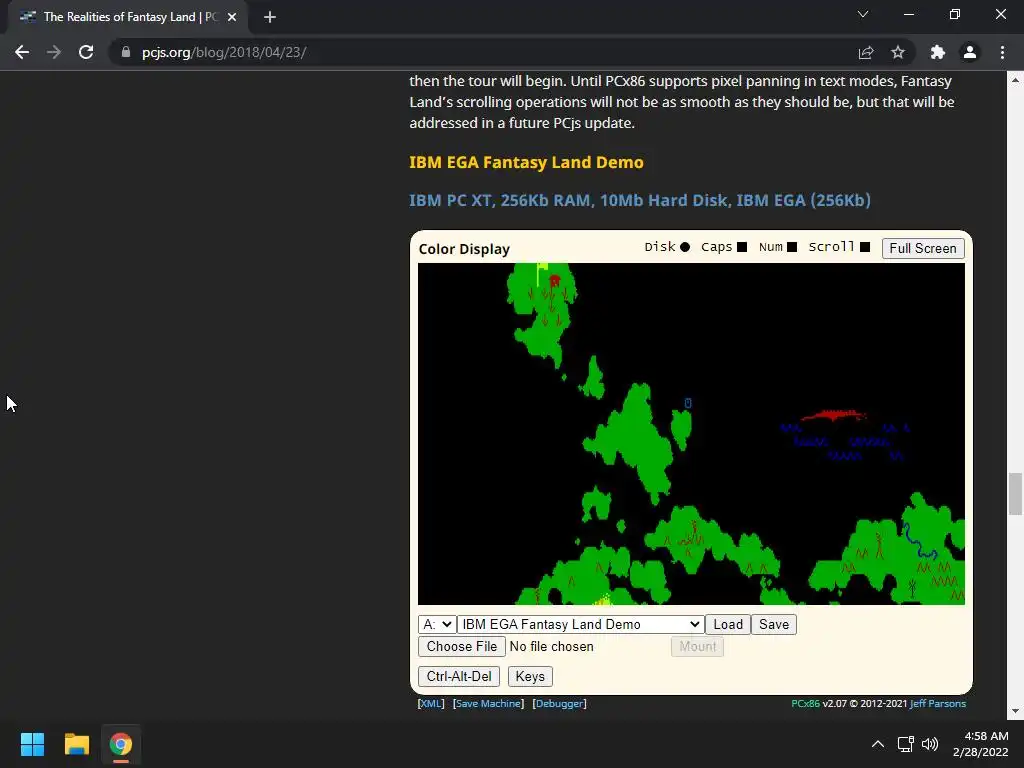
Task: View site lock information icon
Action: [126, 52]
